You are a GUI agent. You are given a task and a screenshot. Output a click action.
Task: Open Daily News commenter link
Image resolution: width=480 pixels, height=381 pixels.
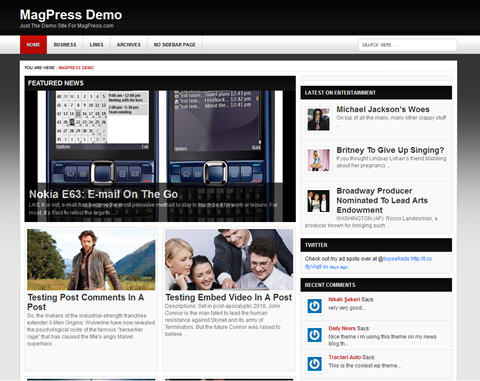tap(342, 328)
